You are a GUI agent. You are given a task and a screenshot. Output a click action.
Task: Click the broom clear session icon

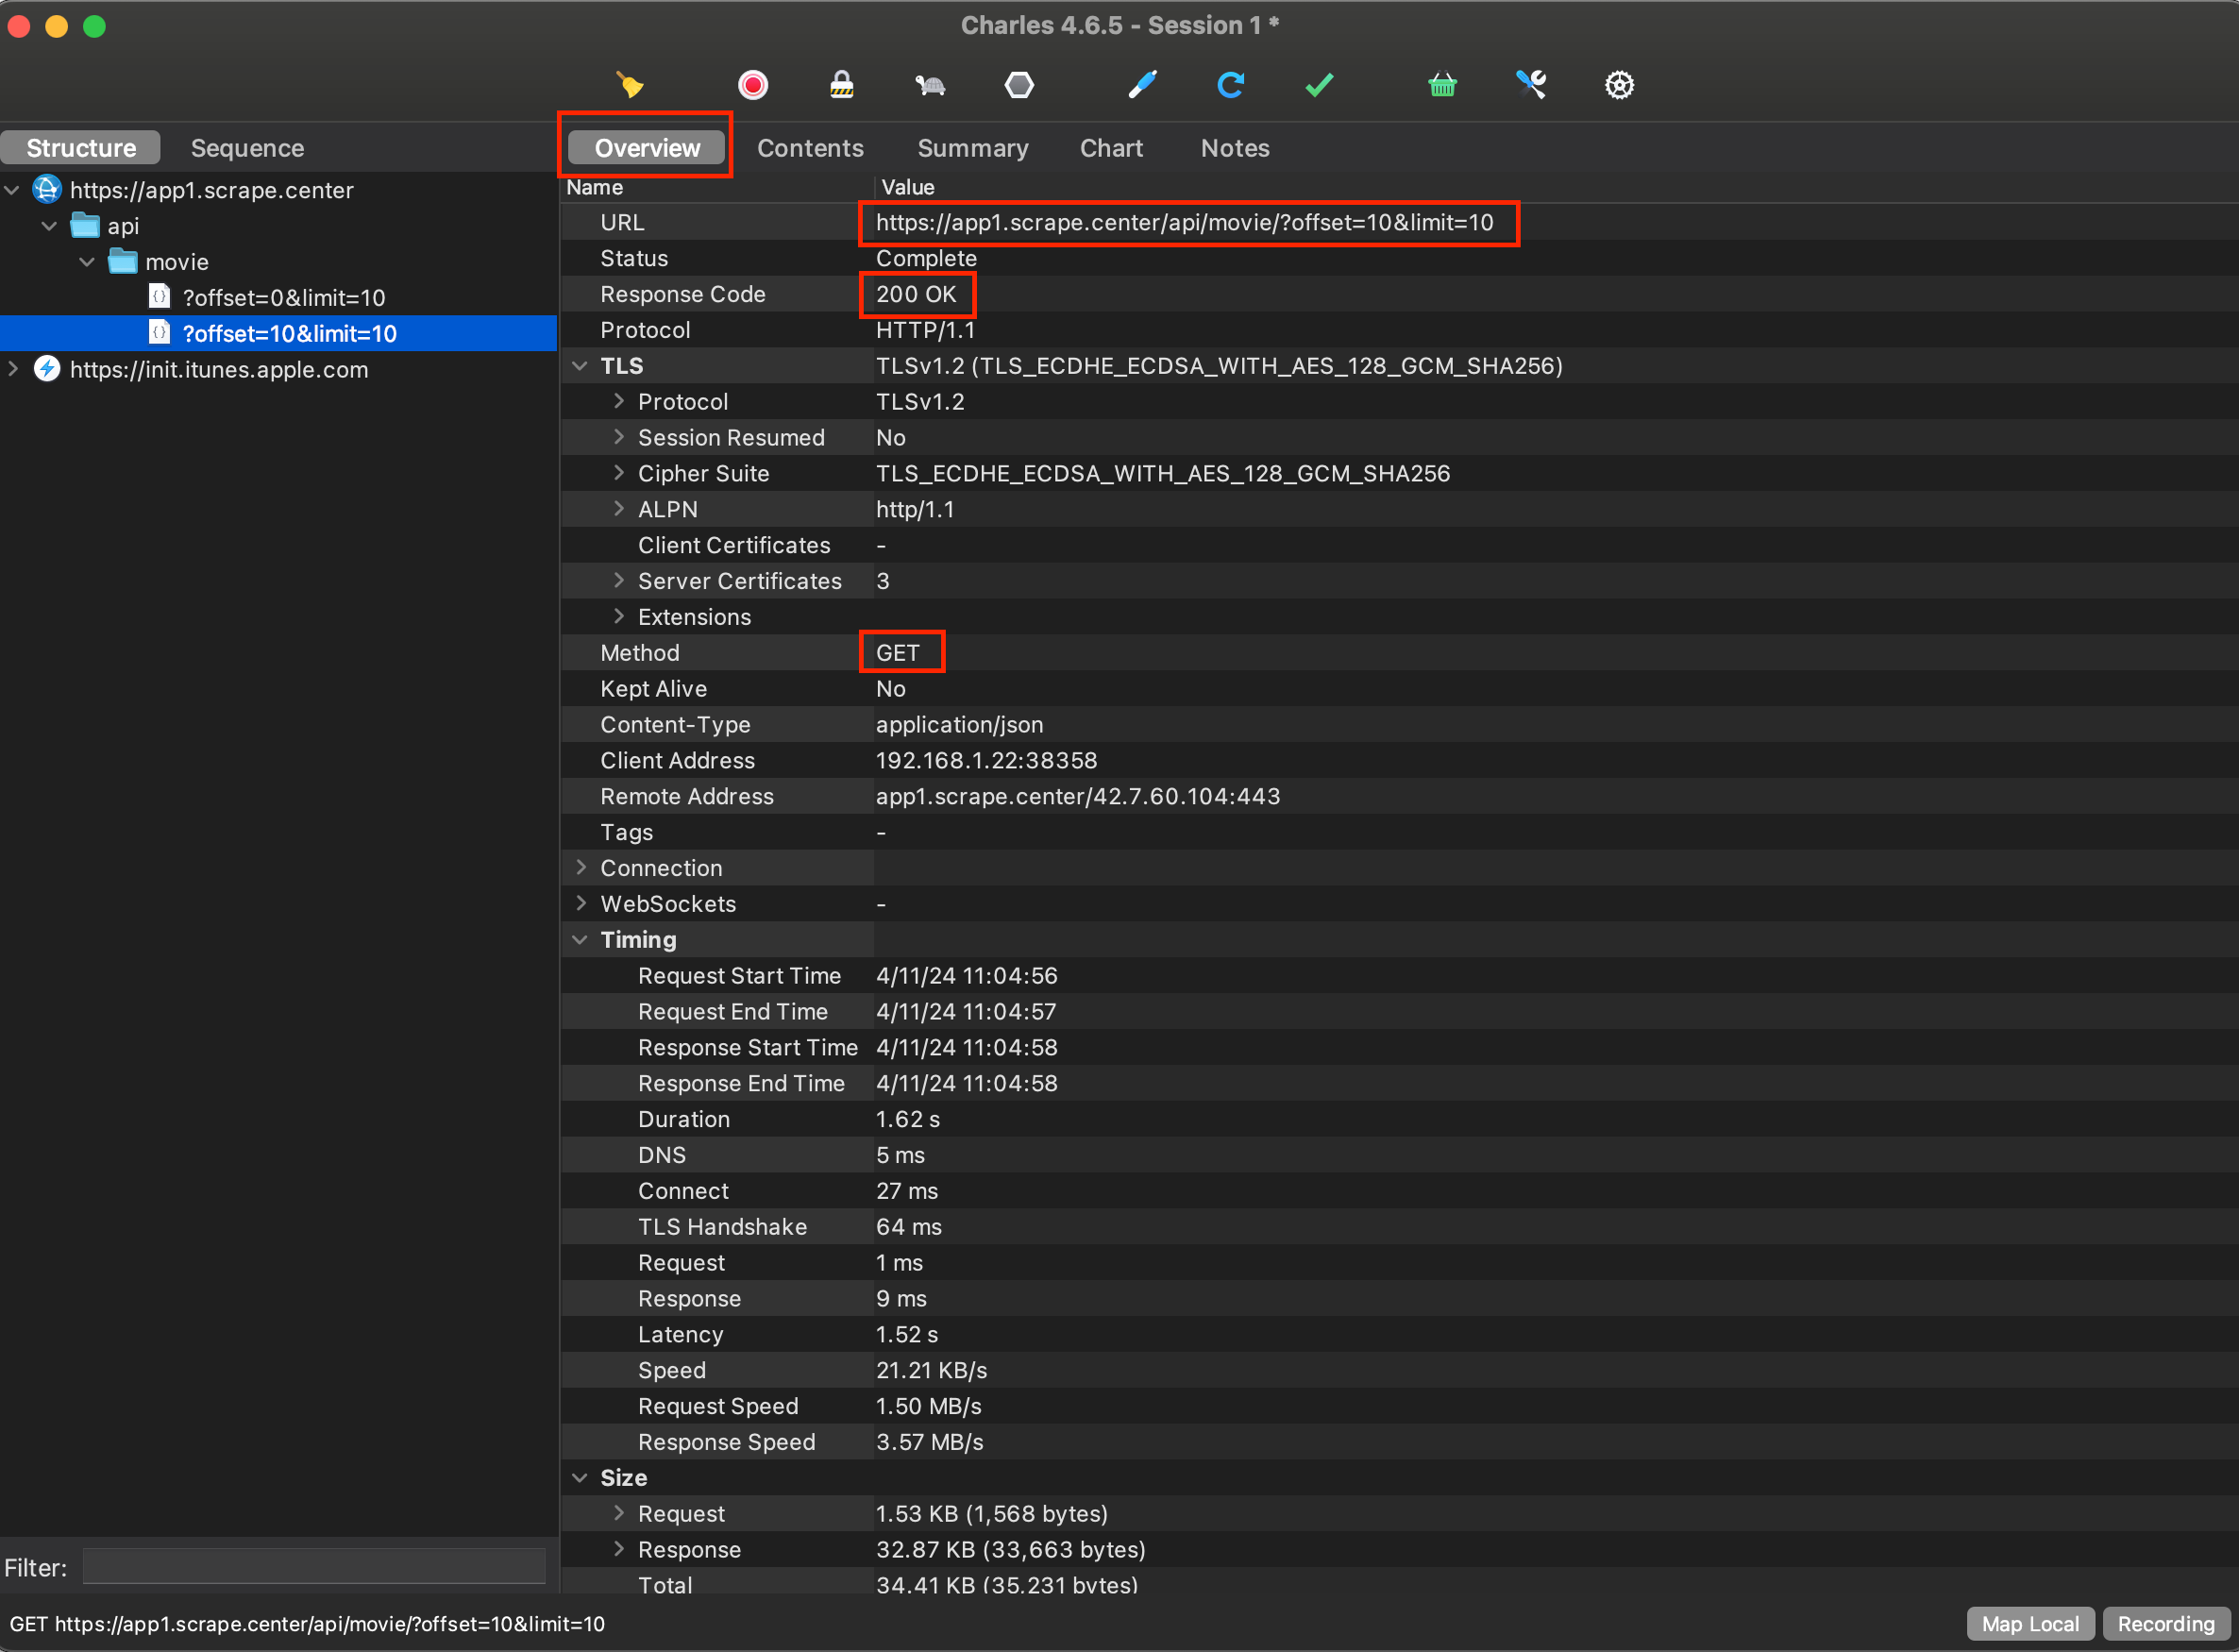[629, 85]
